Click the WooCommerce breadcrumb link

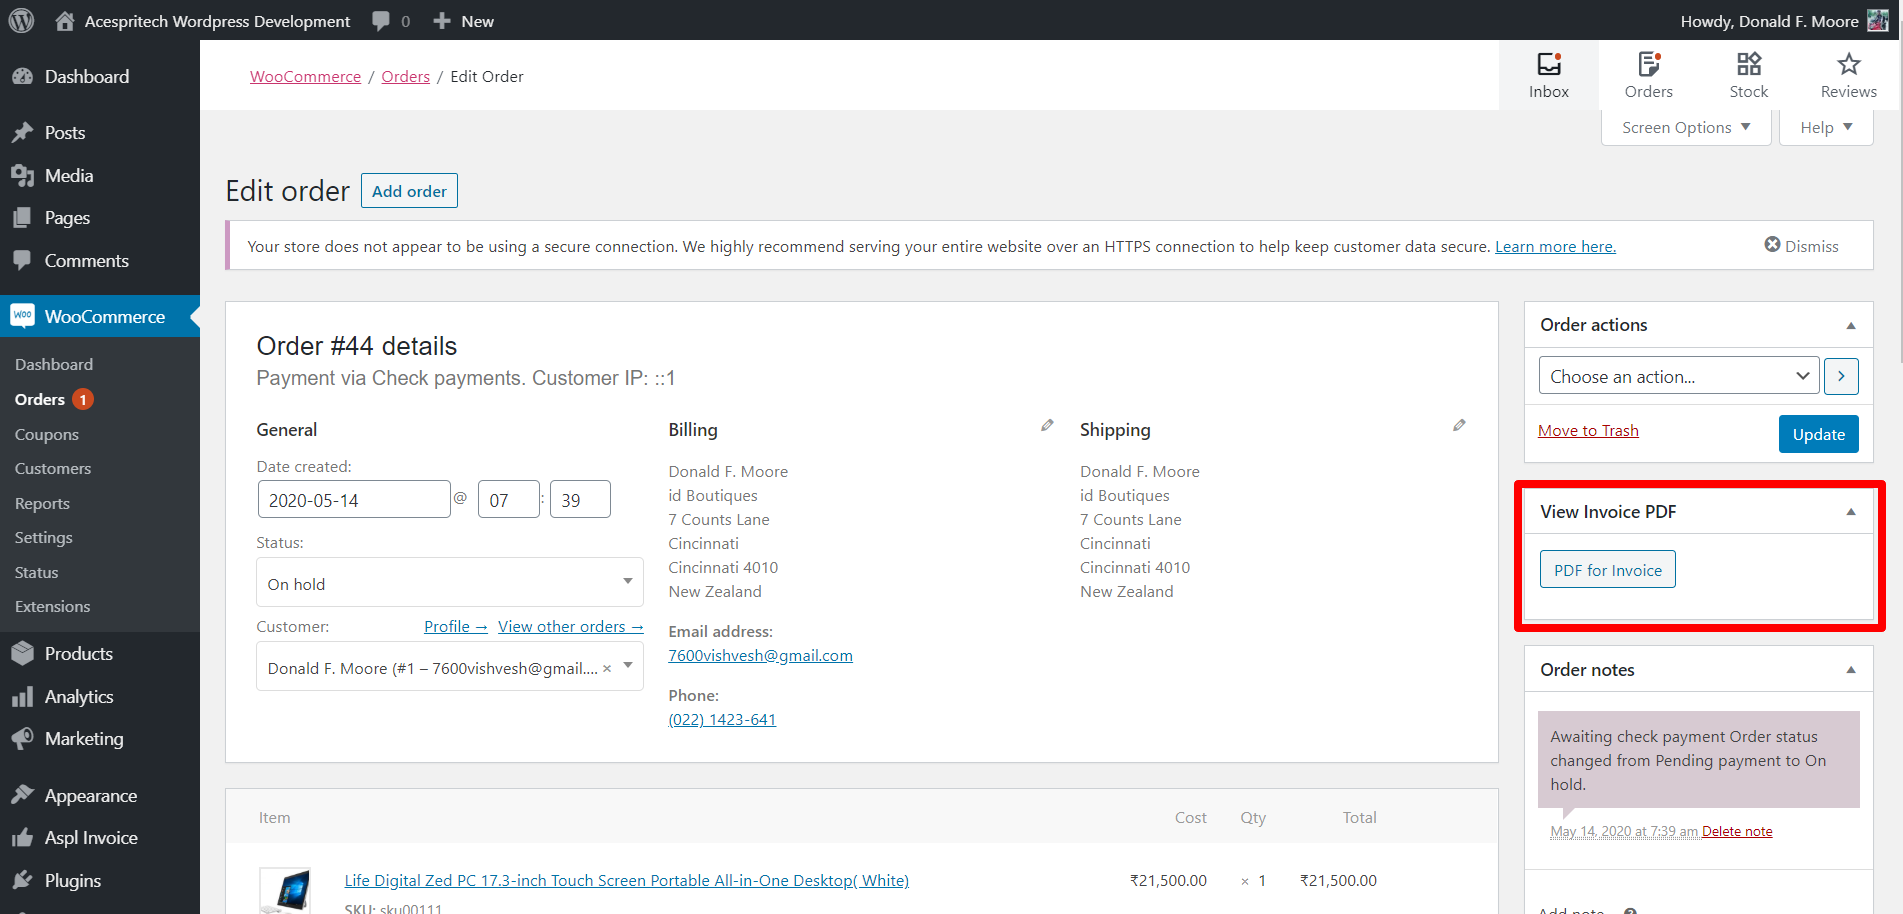(x=305, y=76)
